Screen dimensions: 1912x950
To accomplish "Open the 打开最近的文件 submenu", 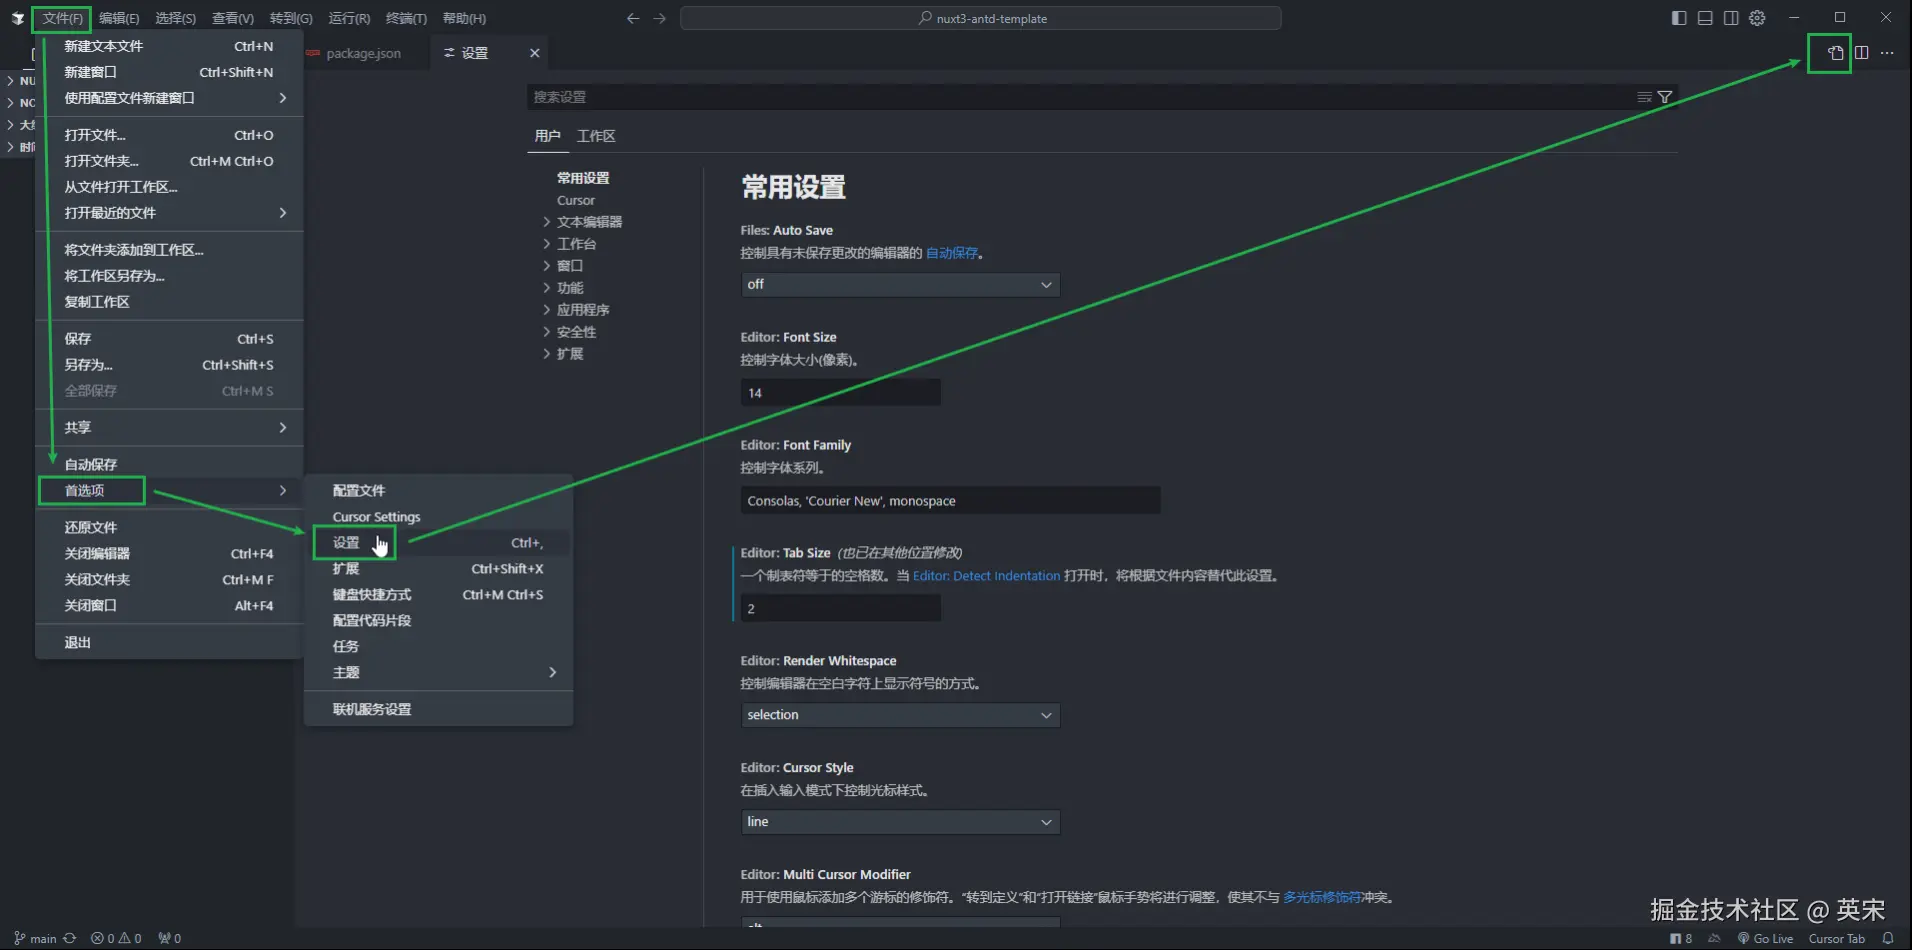I will [170, 213].
